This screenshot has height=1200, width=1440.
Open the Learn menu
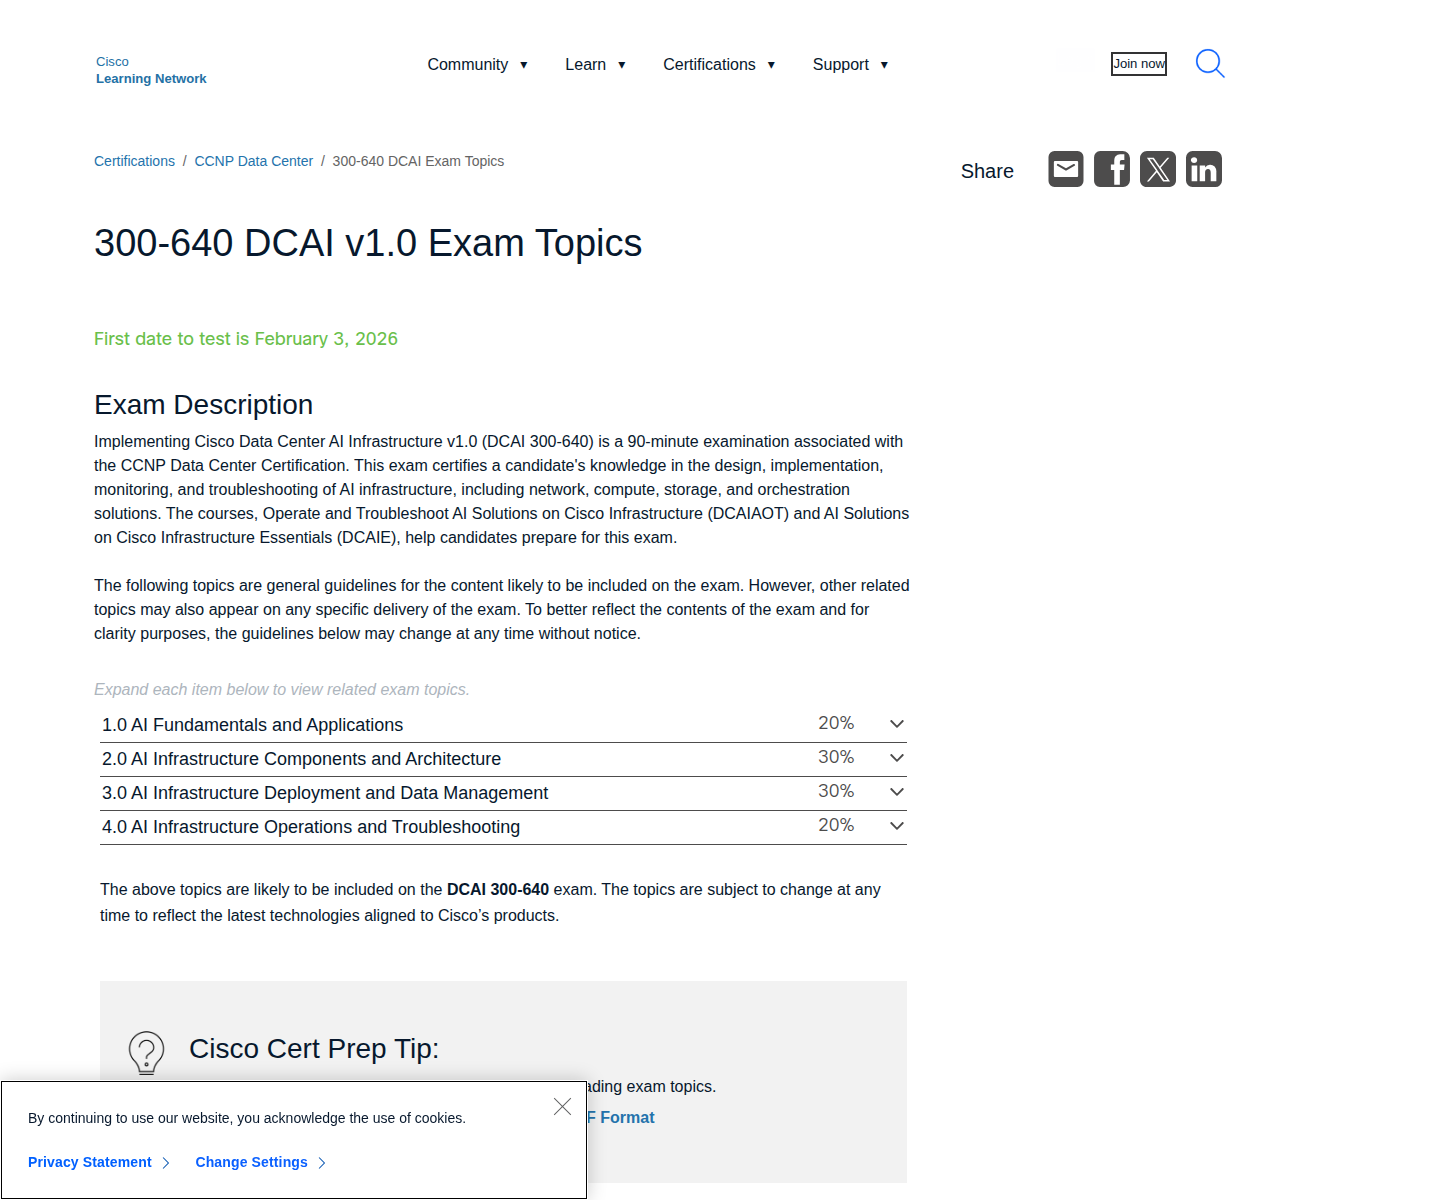pos(595,64)
